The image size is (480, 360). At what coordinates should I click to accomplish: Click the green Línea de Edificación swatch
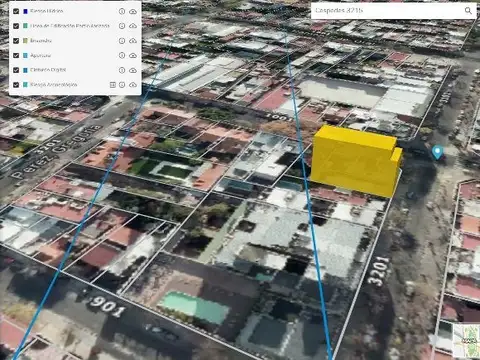point(25,26)
